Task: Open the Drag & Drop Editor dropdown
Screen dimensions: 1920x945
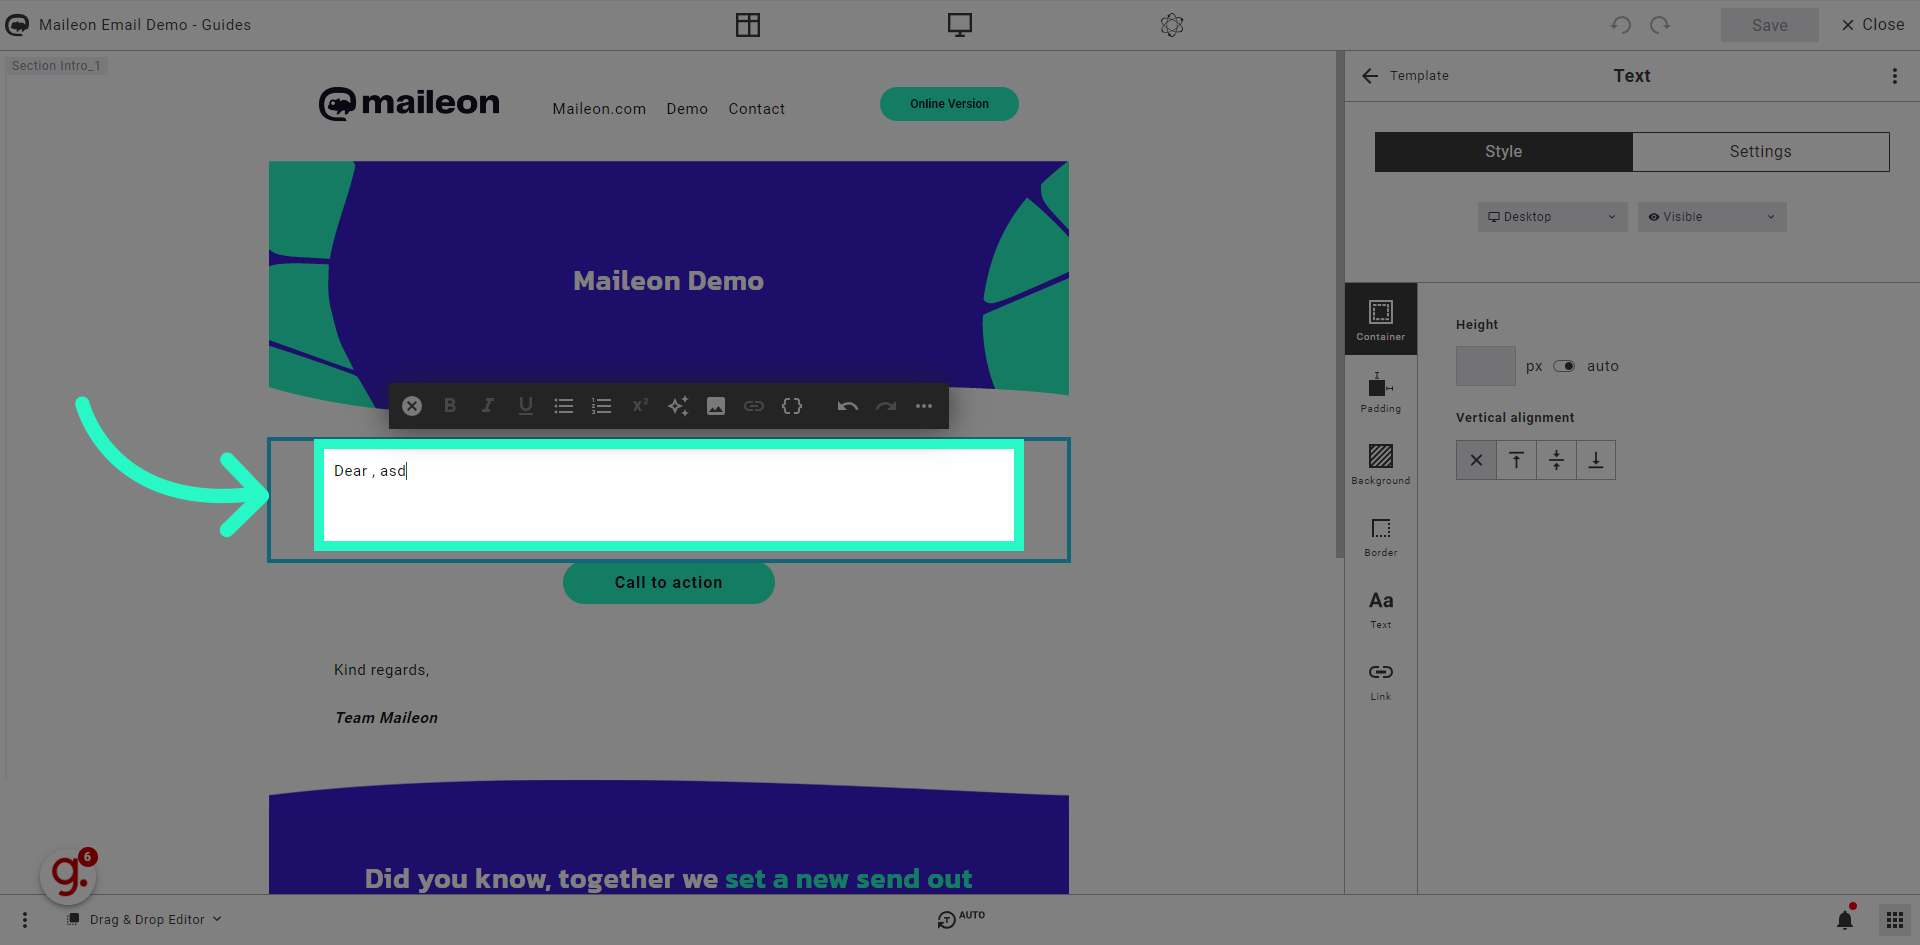Action: [x=145, y=920]
